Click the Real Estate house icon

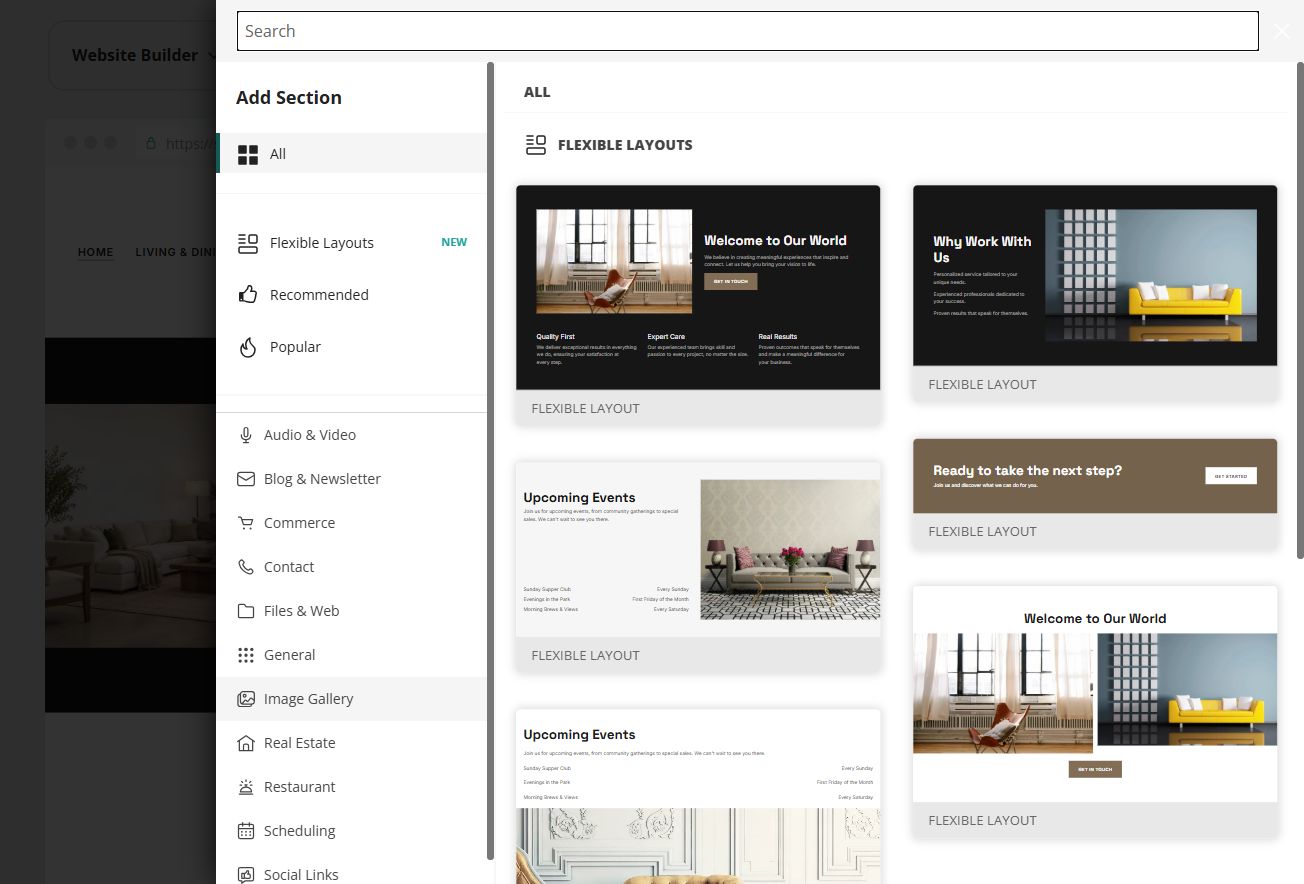246,743
